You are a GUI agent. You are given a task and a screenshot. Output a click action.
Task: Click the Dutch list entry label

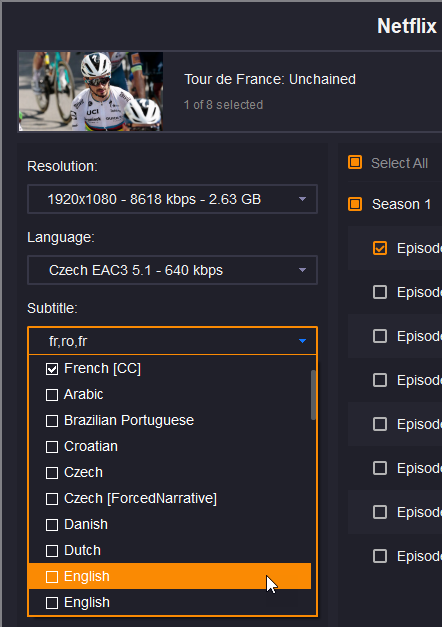click(82, 550)
